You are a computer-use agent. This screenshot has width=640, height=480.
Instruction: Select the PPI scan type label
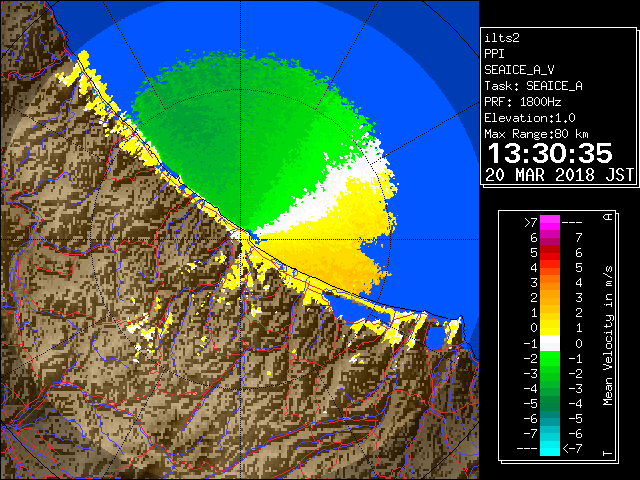tap(494, 54)
